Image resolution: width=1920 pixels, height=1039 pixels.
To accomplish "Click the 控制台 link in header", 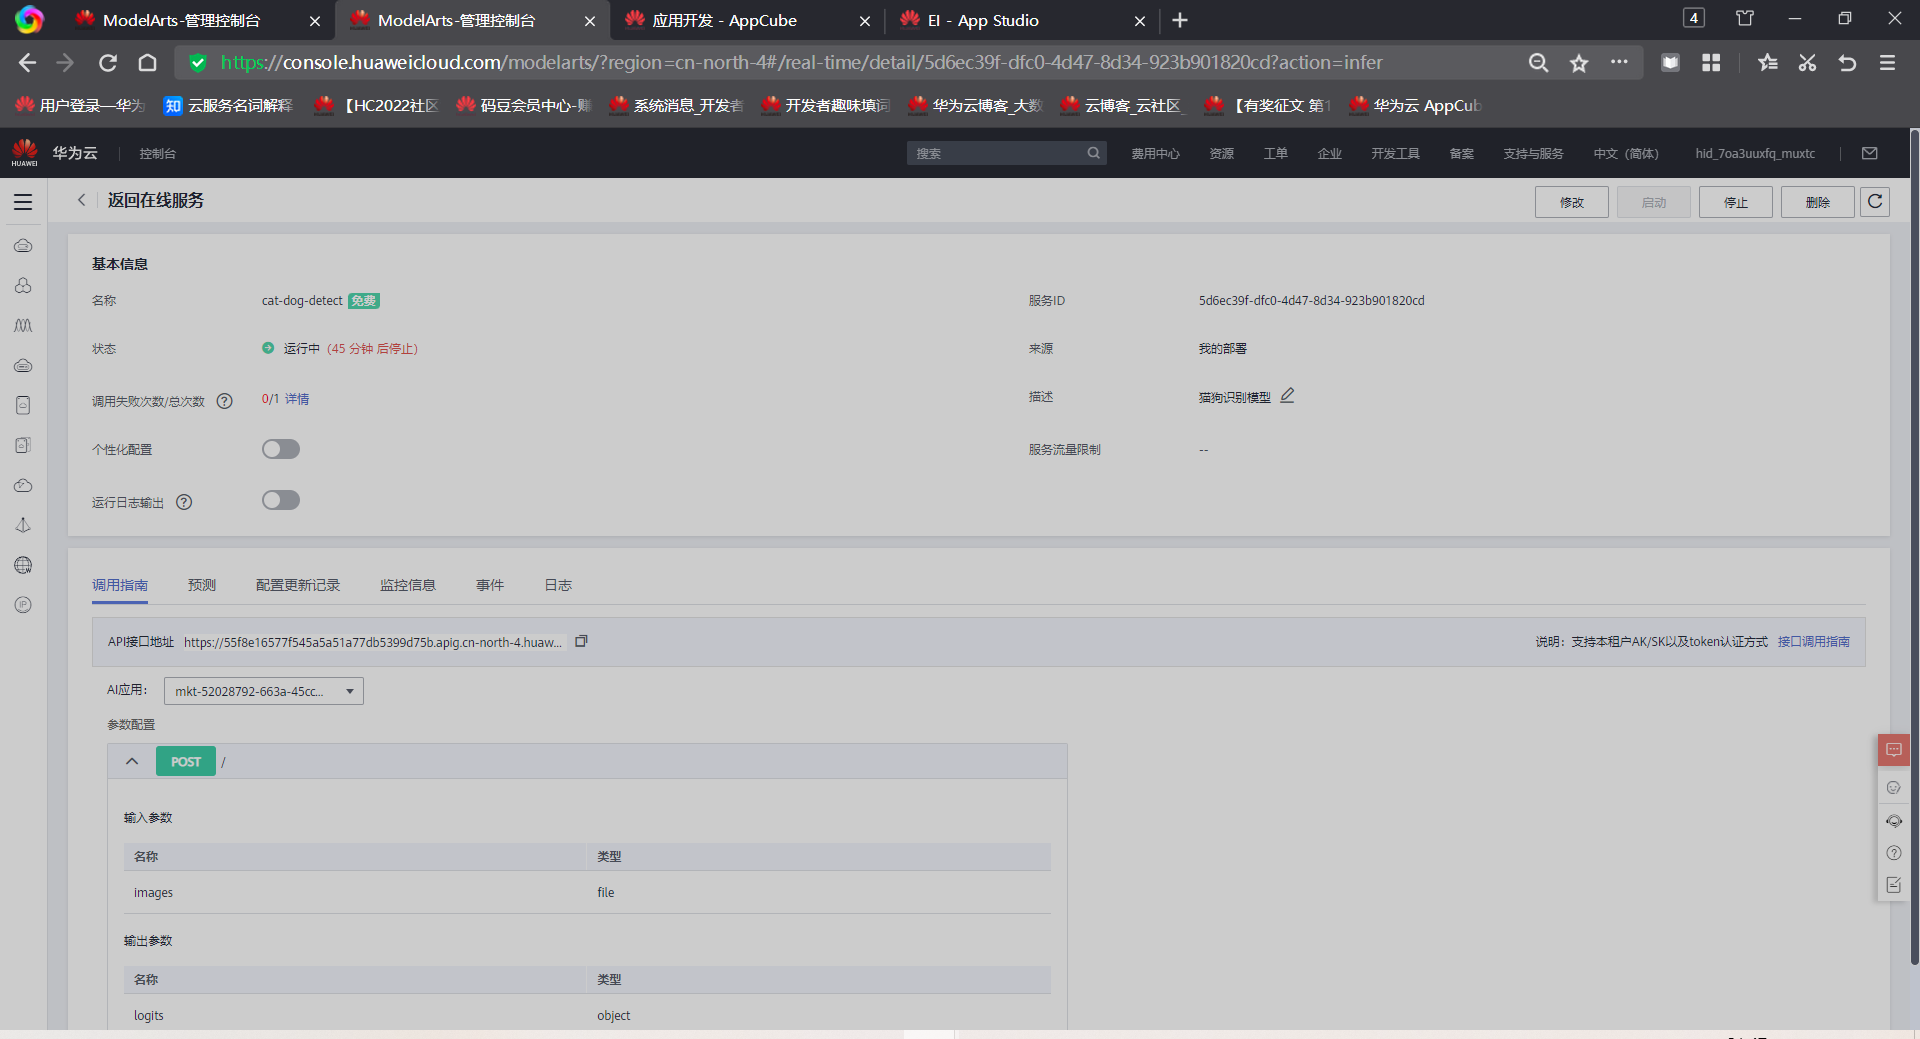I will [x=158, y=153].
